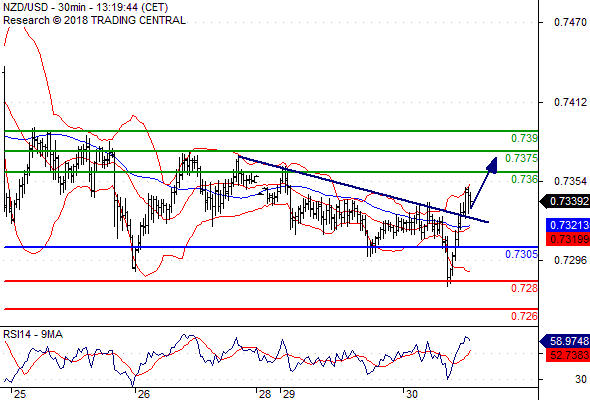The height and width of the screenshot is (400, 590).
Task: Click the Research 2018 TRADING CENTRAL text
Action: point(94,20)
